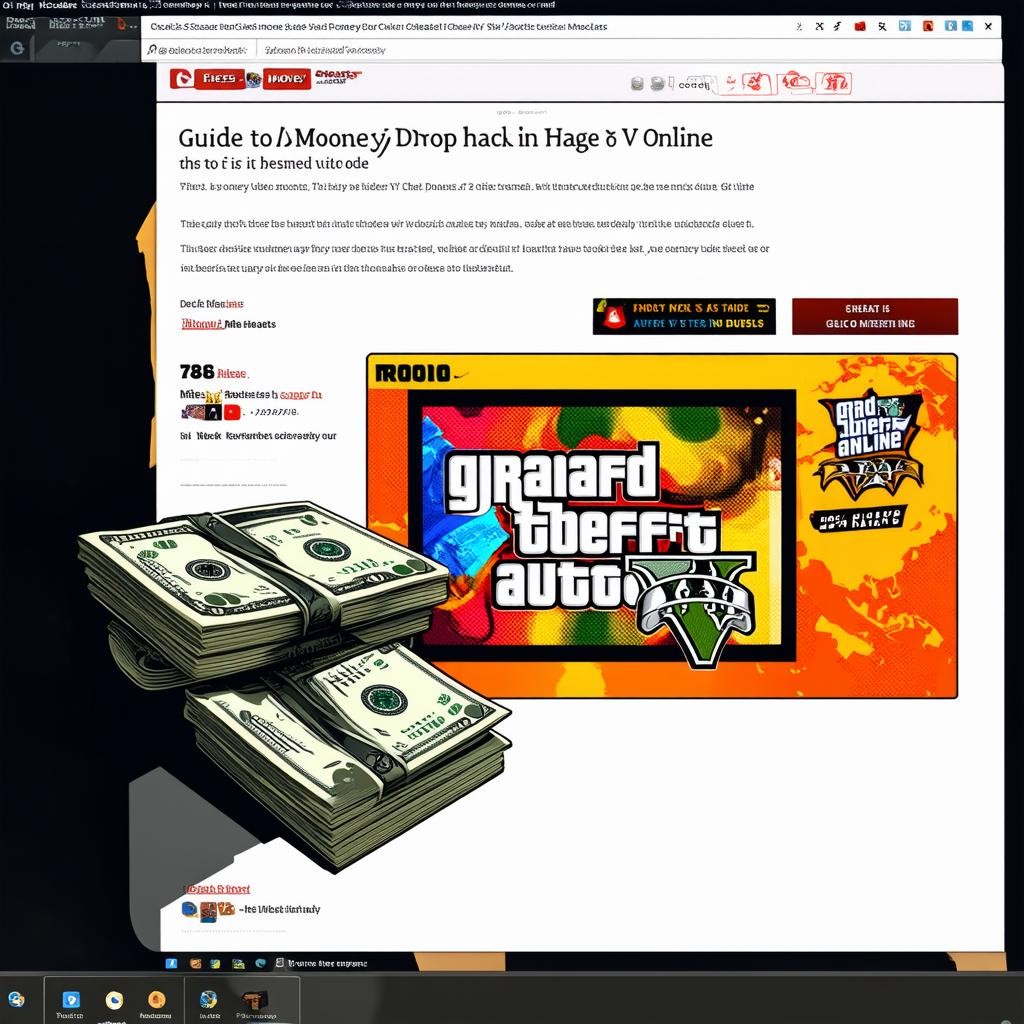
Task: Click the red YouTube icon under 786 count
Action: [x=232, y=412]
